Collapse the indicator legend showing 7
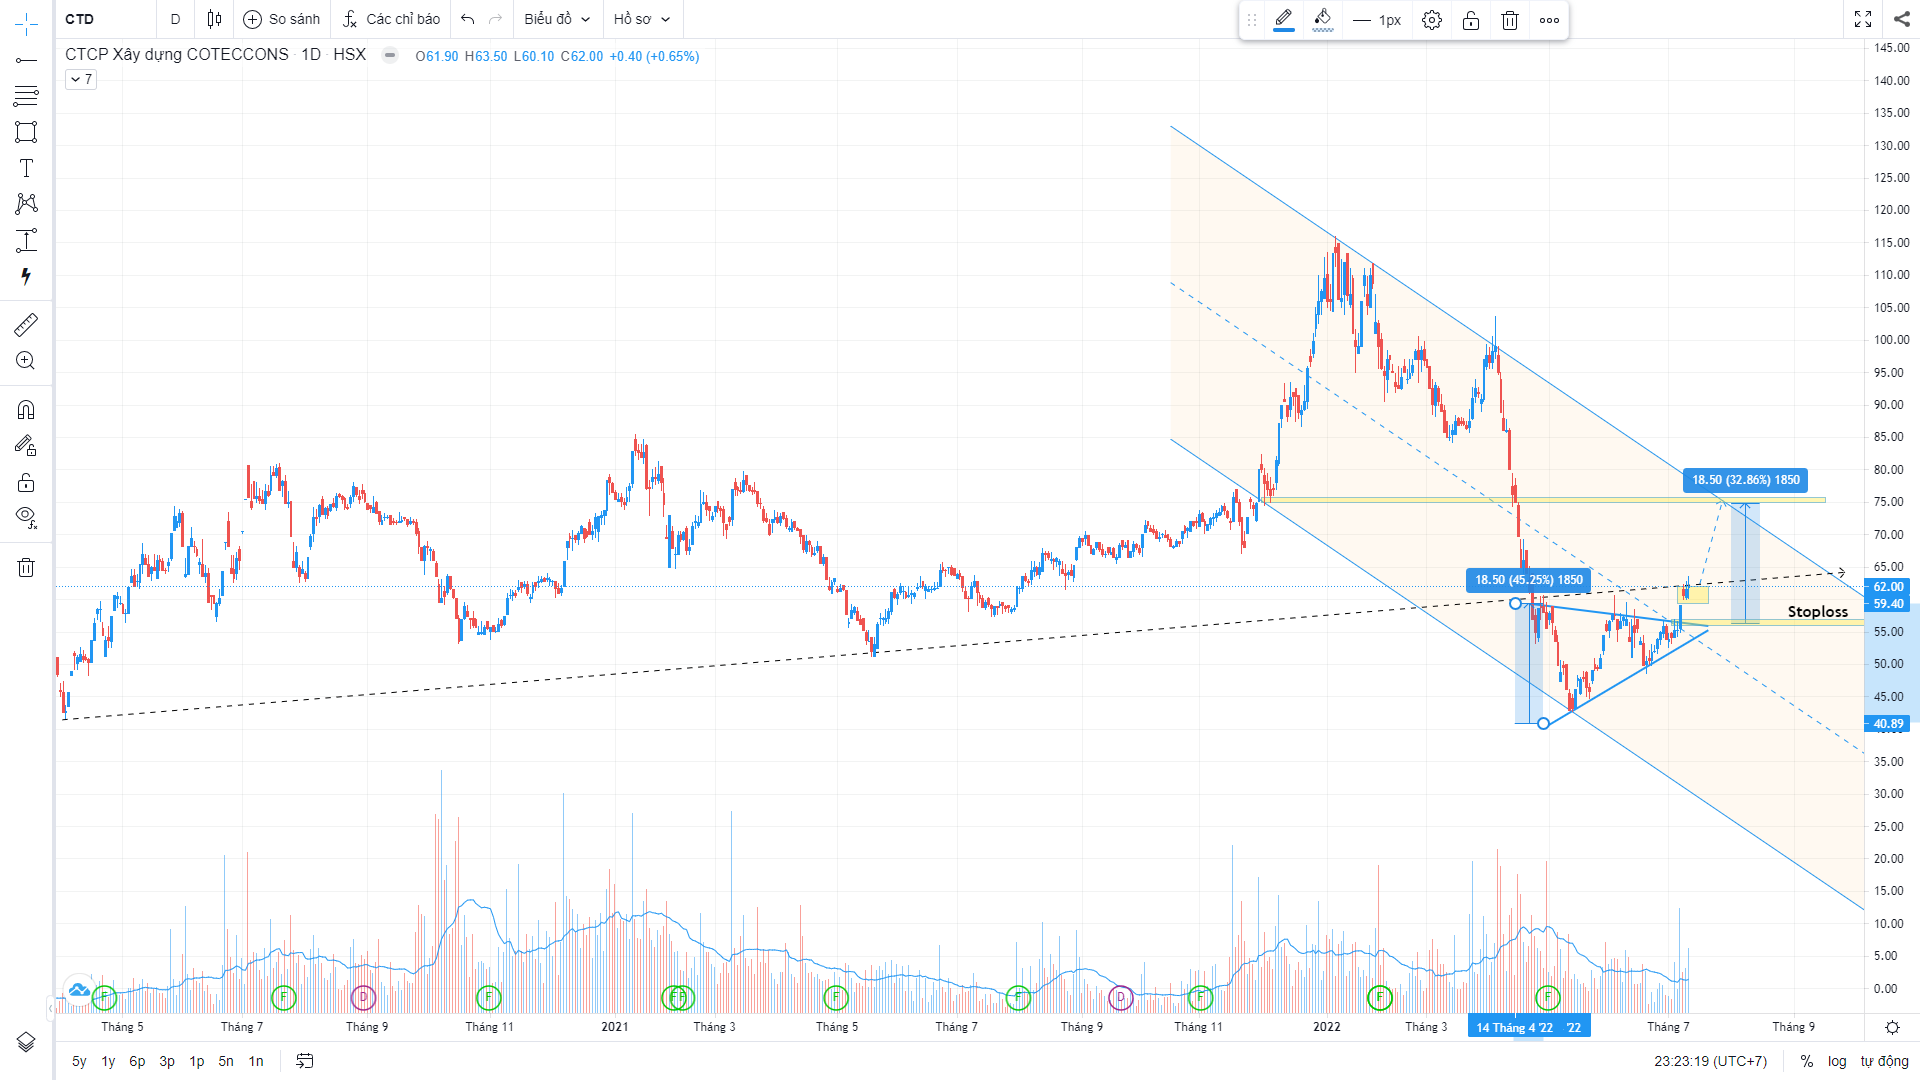 81,79
